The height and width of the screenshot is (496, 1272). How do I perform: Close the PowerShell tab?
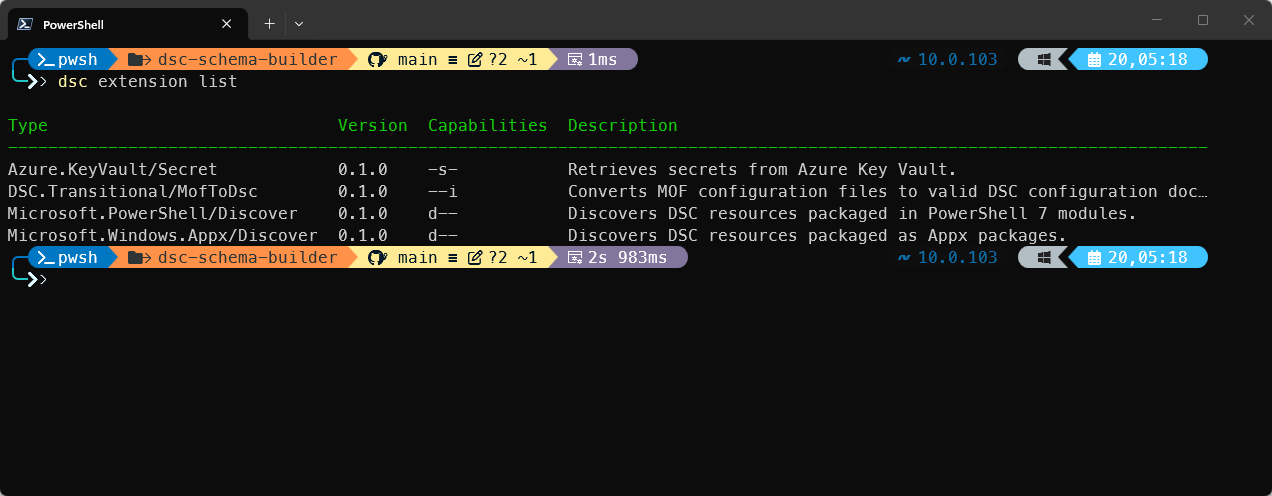(x=227, y=24)
